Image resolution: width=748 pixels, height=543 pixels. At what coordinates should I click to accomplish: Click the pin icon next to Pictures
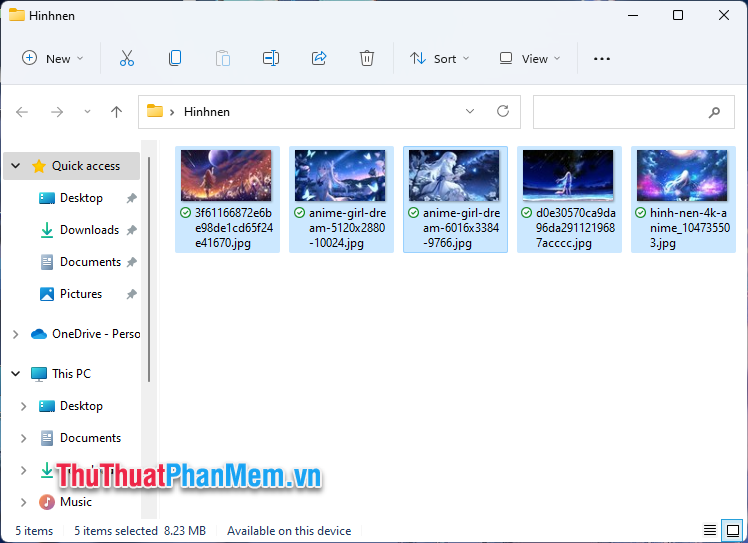(131, 294)
